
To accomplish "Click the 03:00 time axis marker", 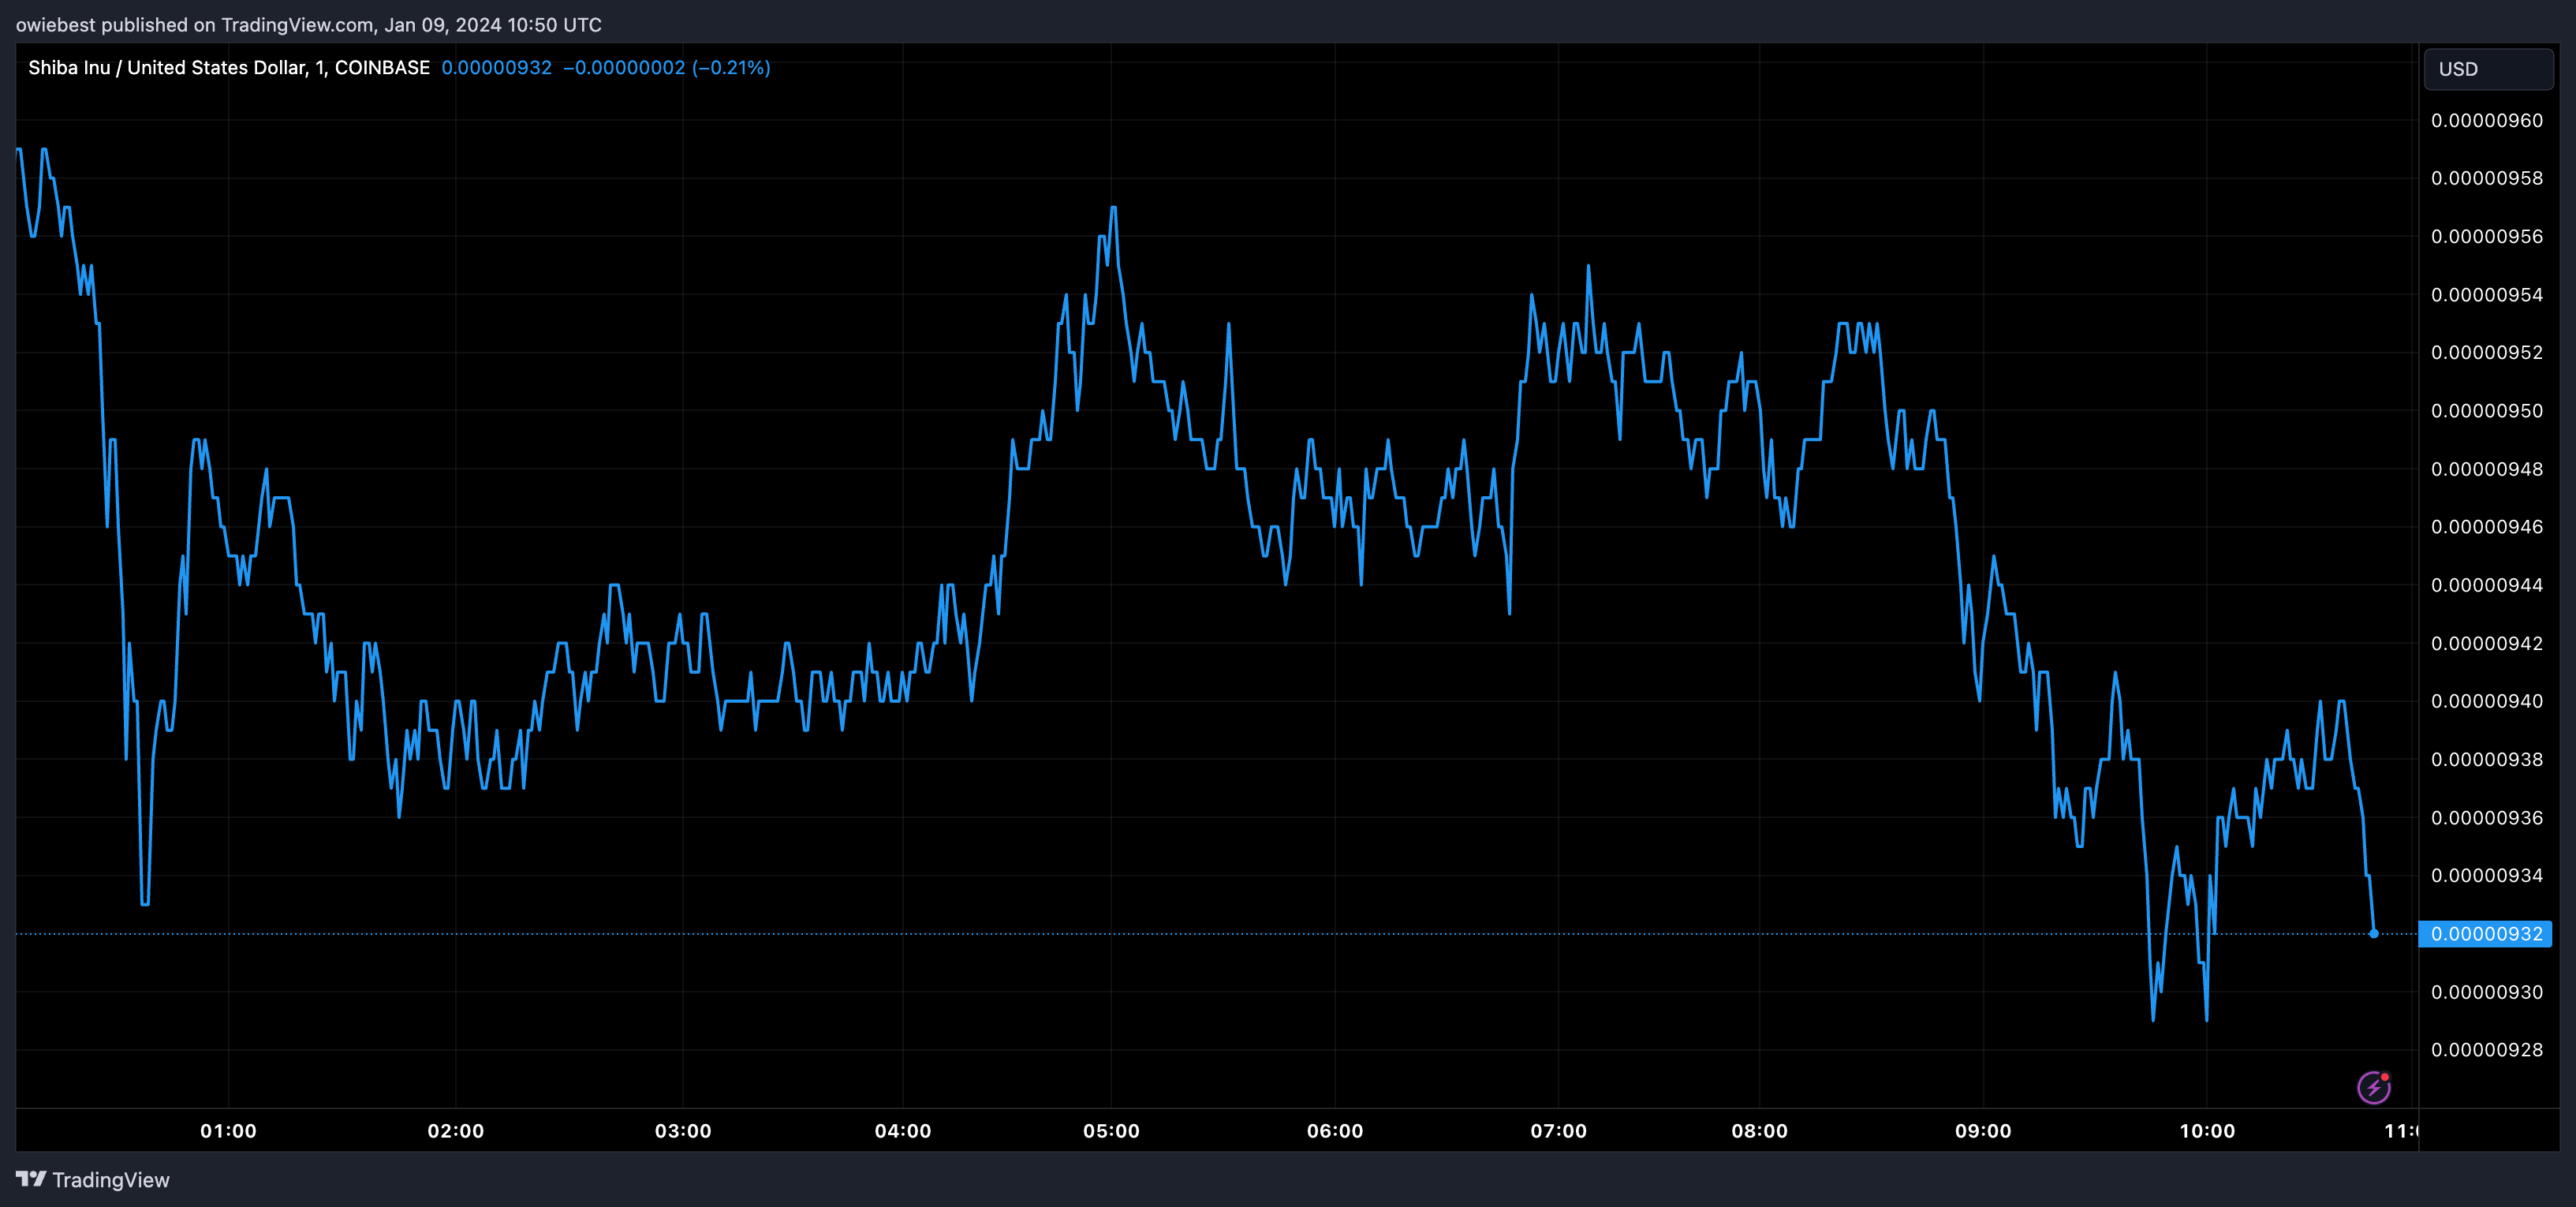I will tap(683, 1131).
